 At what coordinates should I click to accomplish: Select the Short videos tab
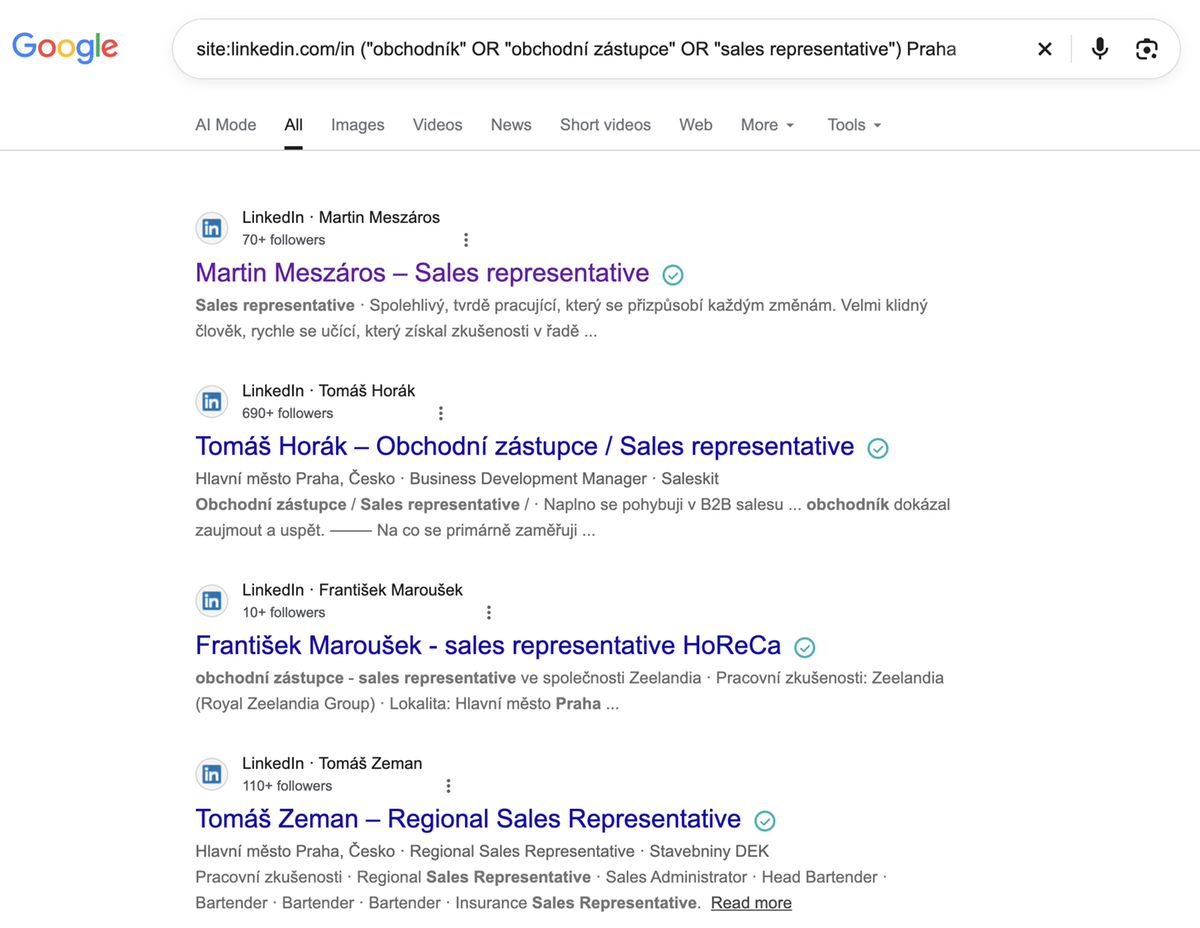click(605, 125)
